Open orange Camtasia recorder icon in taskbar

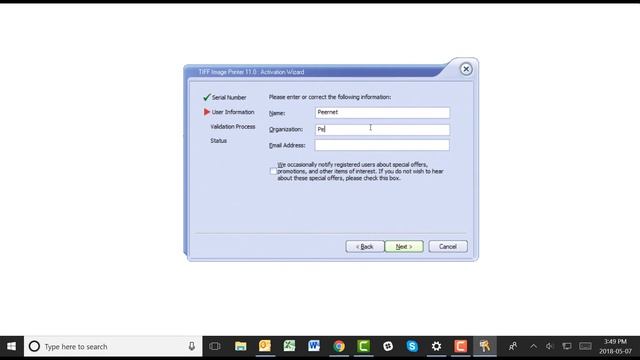(x=460, y=347)
